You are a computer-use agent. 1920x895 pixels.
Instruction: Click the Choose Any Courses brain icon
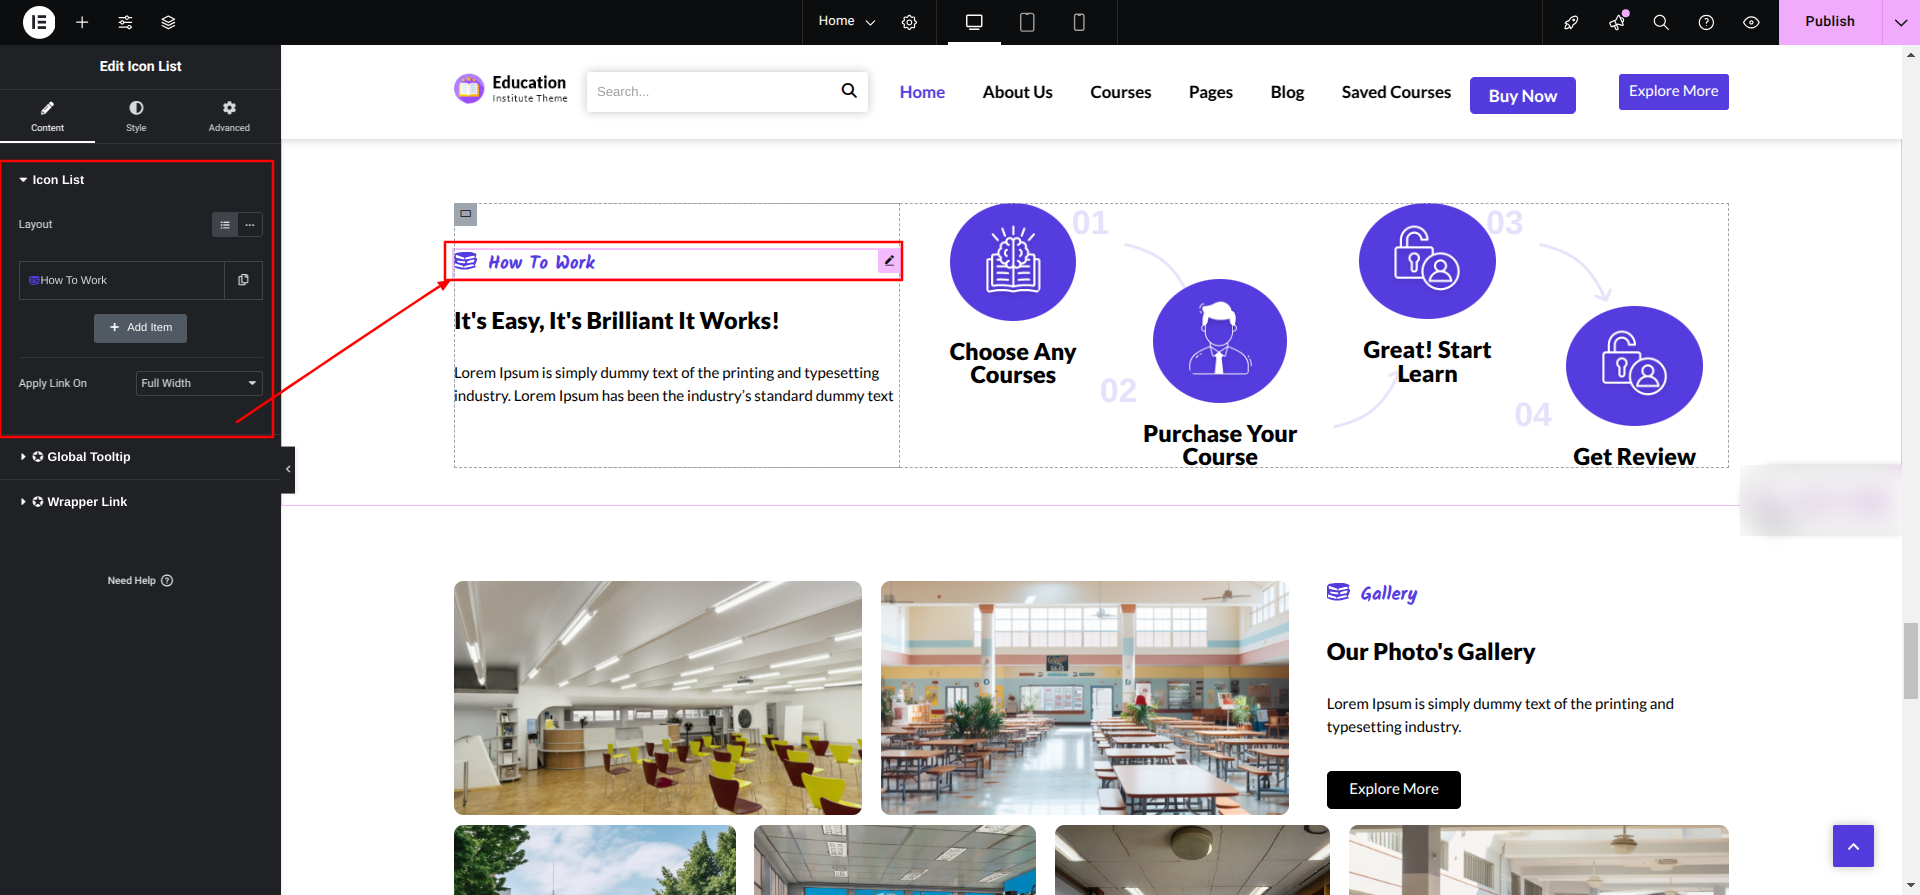point(1013,262)
